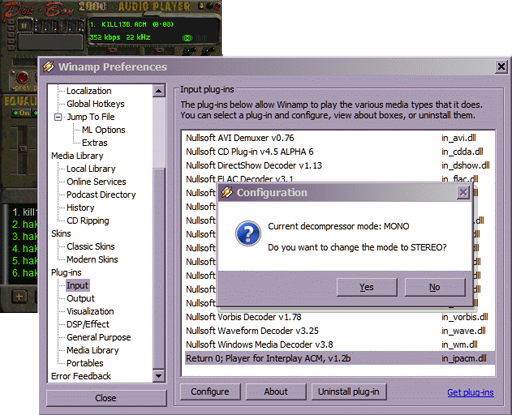Screen dimensions: 512x415
Task: Open ML Options under Jump To File
Action: [x=103, y=130]
